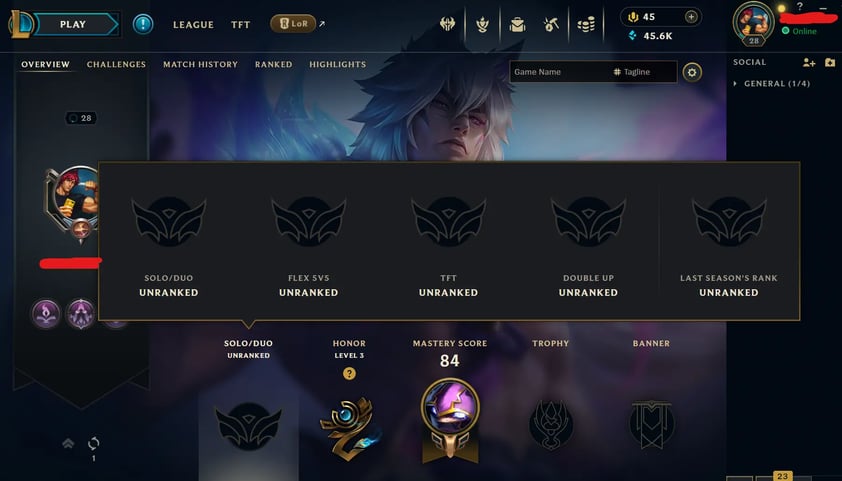Click the plus button to buy RP
This screenshot has width=842, height=481.
click(x=691, y=17)
